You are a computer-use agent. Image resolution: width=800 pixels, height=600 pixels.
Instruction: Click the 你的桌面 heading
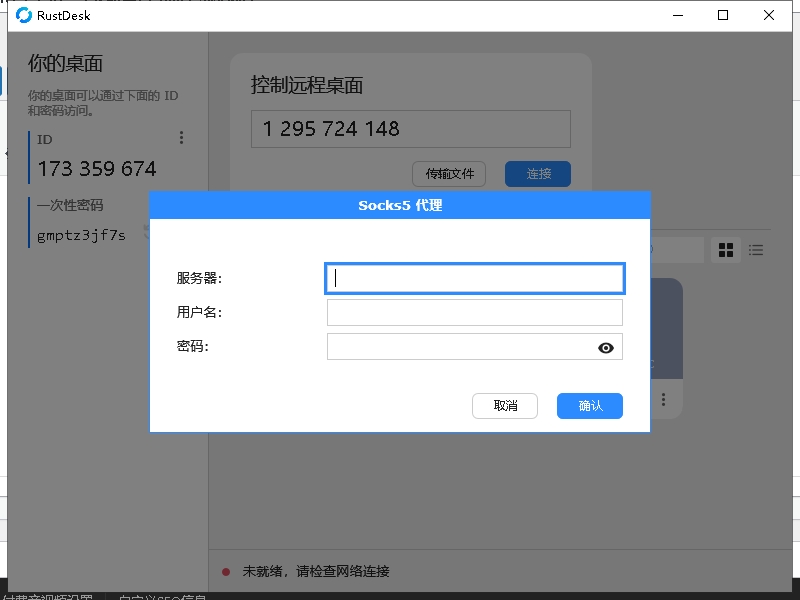pos(65,63)
